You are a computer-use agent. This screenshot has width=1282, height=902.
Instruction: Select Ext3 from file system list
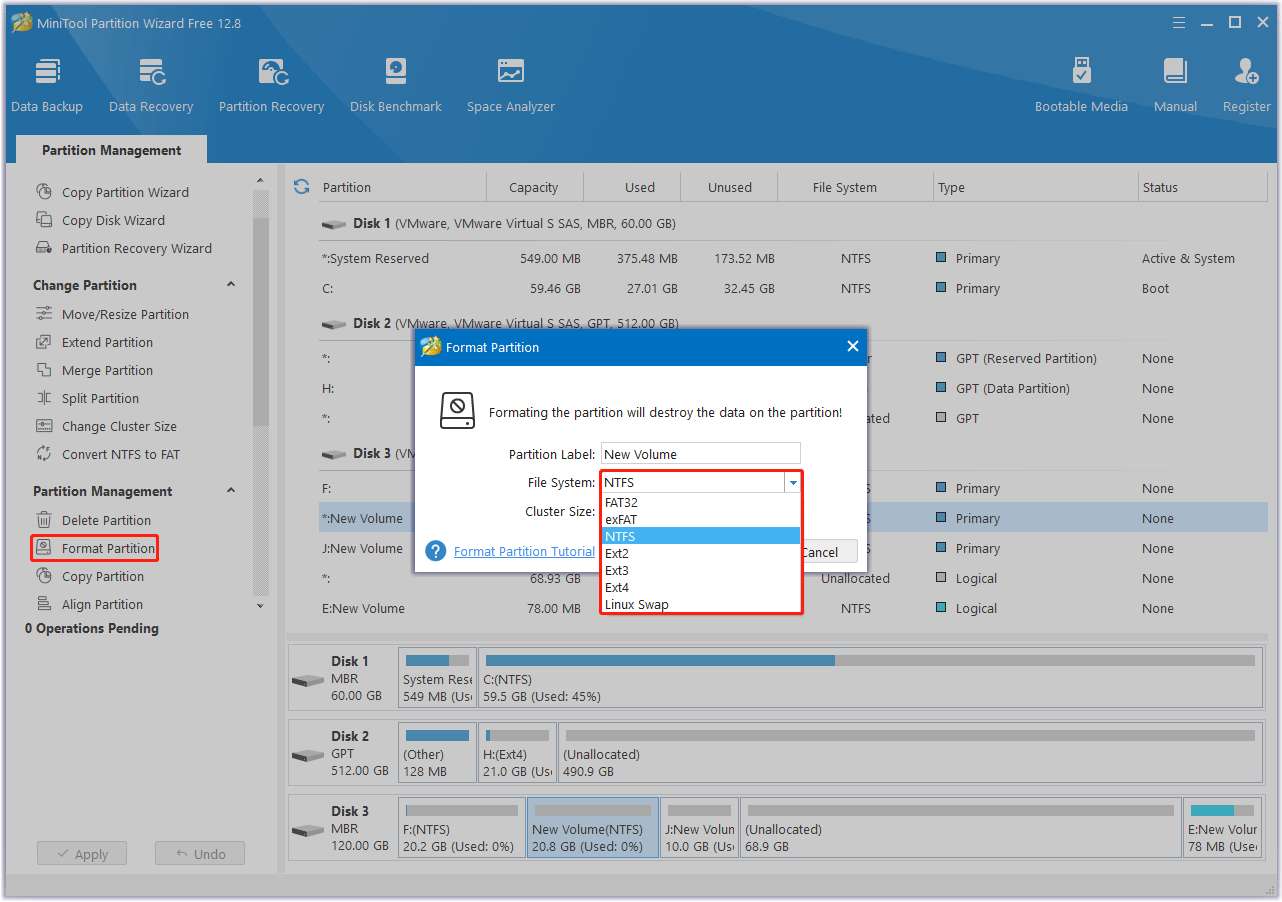[x=700, y=571]
